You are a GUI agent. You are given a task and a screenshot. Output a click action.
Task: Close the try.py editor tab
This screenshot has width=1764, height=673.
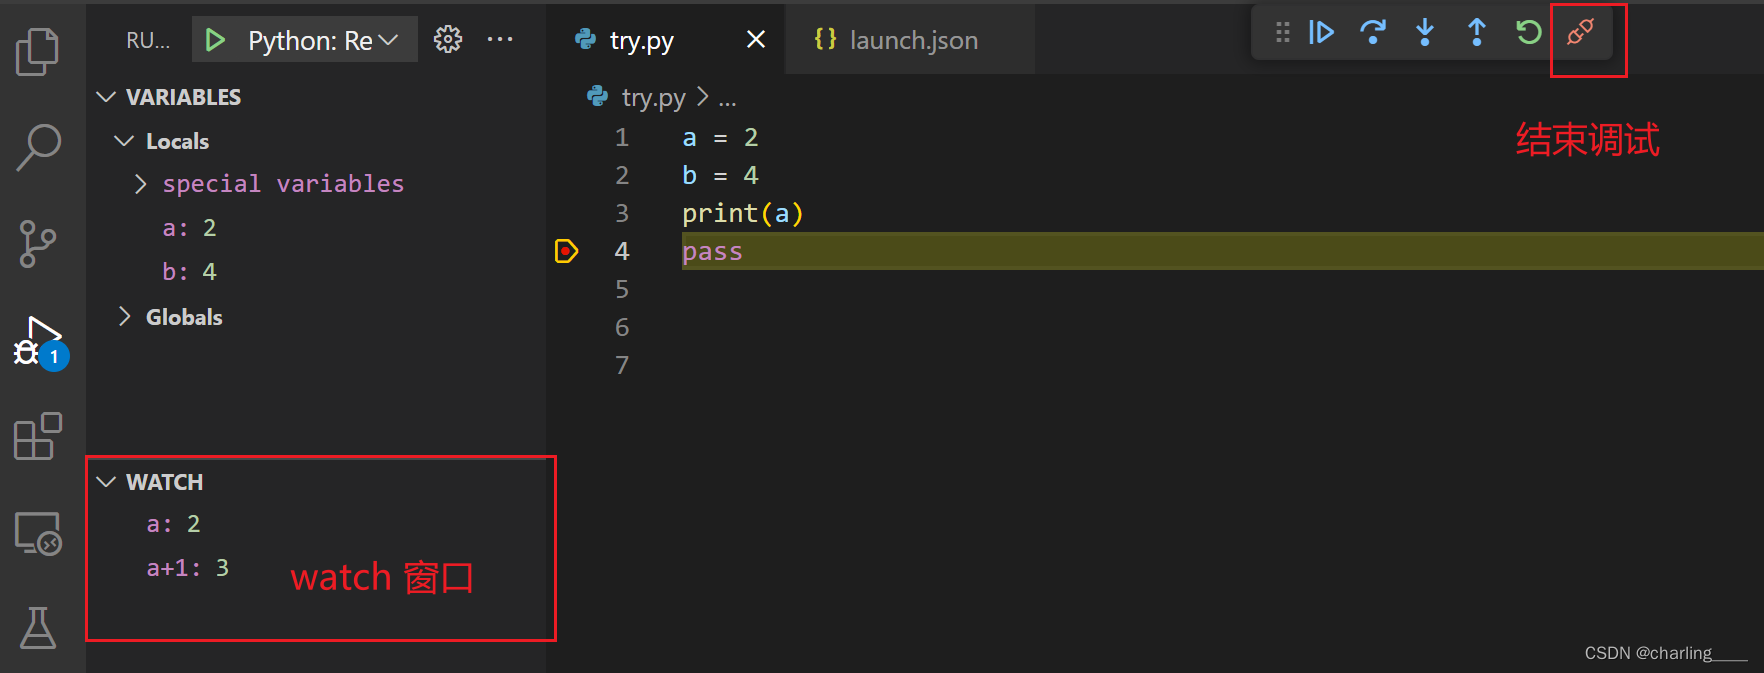click(756, 39)
